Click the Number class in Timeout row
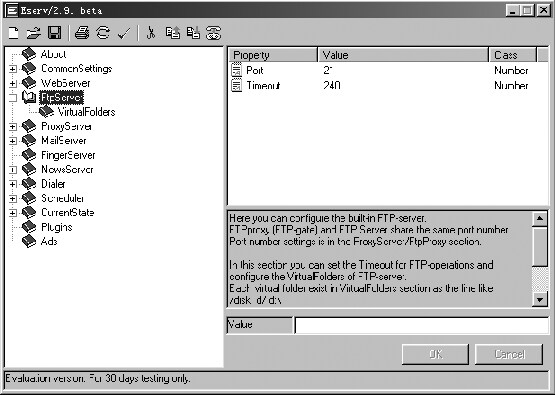The height and width of the screenshot is (395, 555). 511,85
